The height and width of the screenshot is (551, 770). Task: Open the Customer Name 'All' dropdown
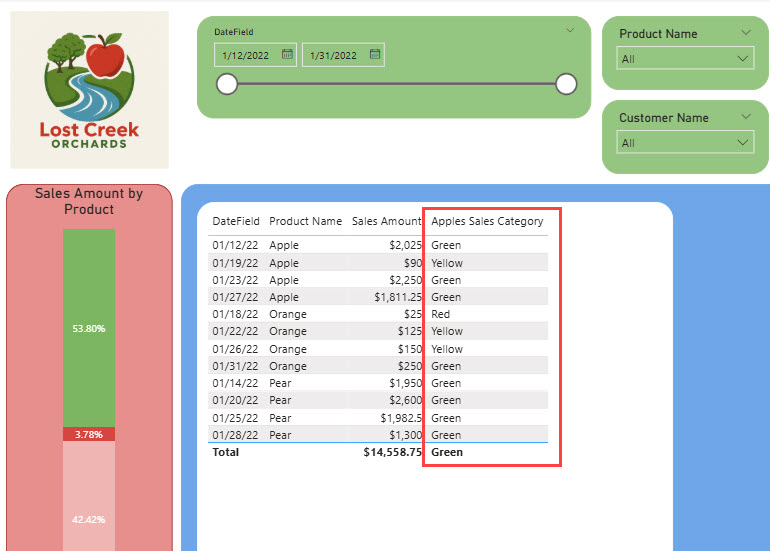tap(685, 143)
